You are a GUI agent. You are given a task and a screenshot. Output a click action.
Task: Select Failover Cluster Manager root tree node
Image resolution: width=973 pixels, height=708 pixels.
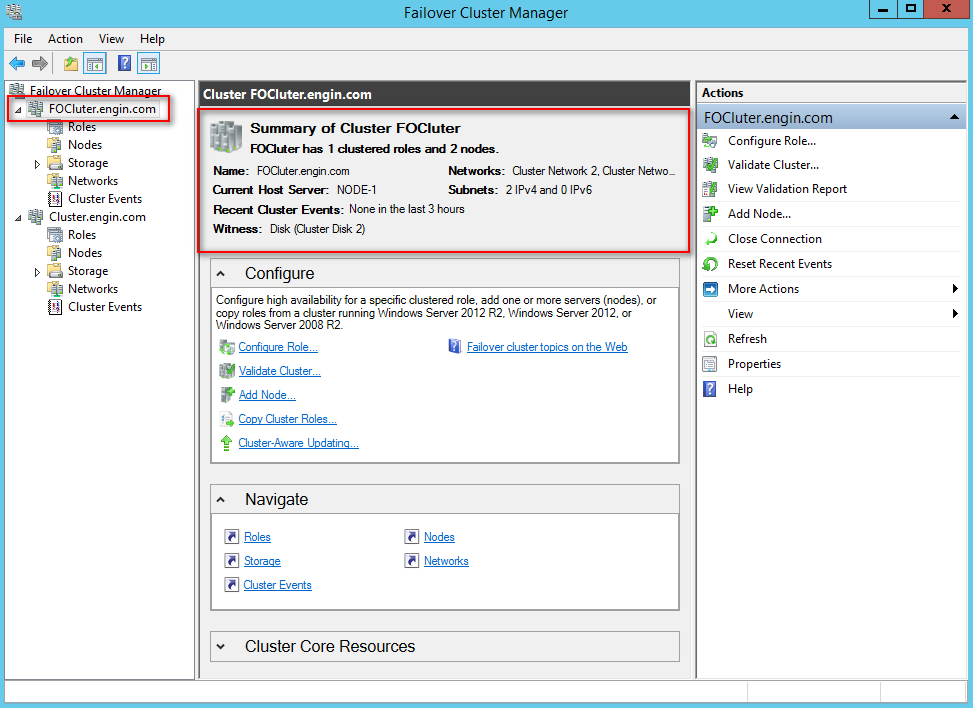pyautogui.click(x=96, y=91)
